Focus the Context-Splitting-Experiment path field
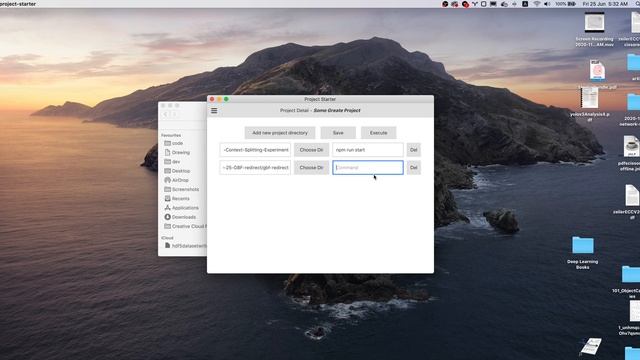This screenshot has width=640, height=360. [255, 150]
